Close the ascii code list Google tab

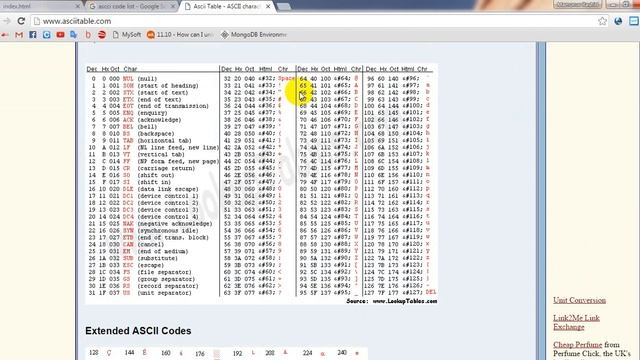coord(173,7)
